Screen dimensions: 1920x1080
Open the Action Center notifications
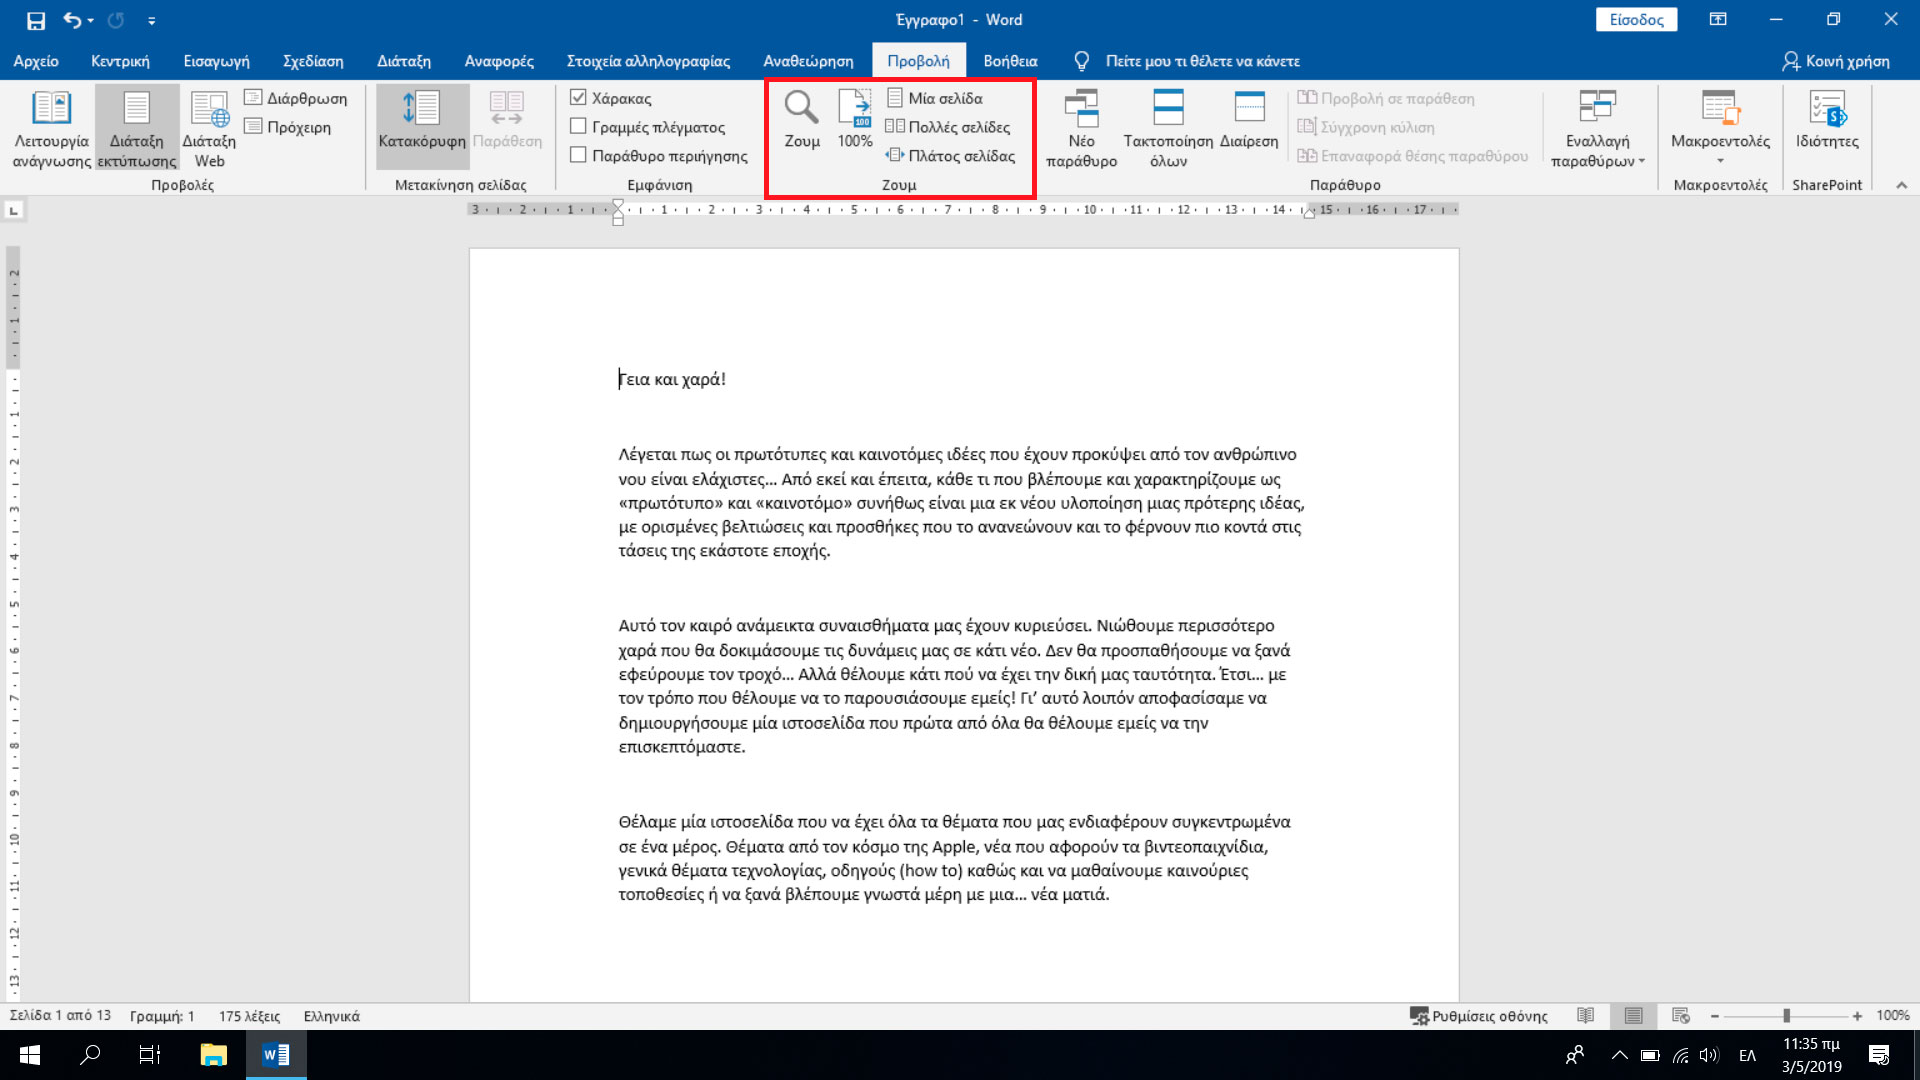(1879, 1055)
